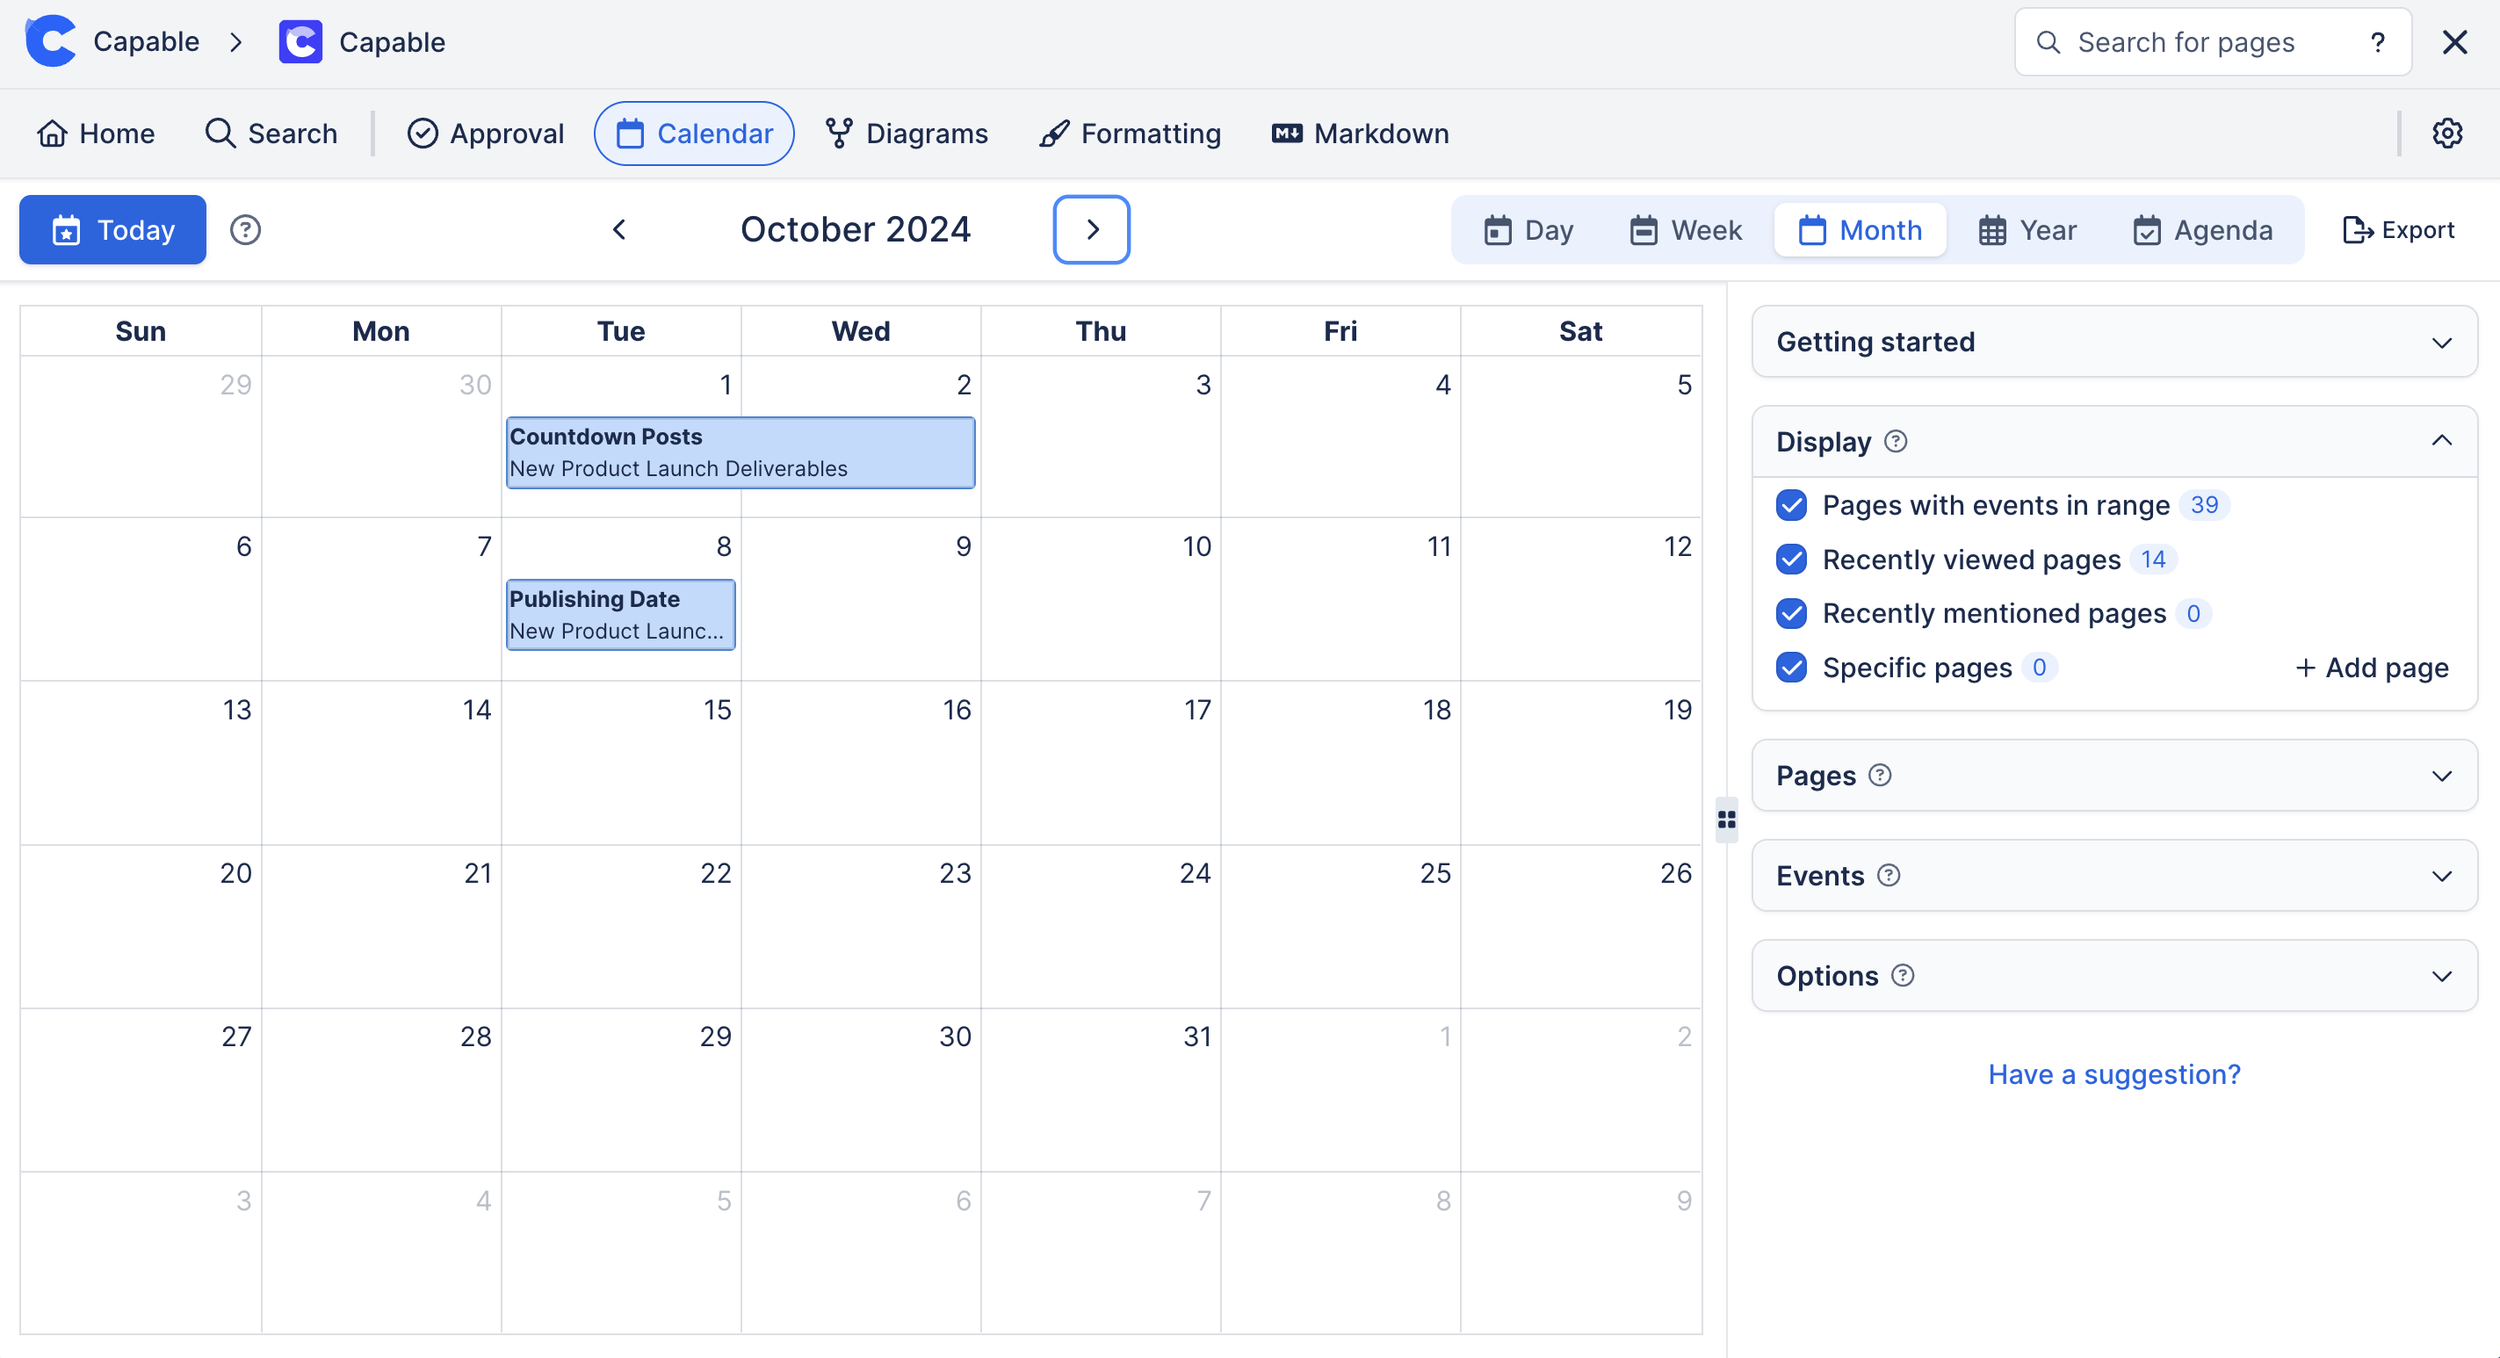Select October 20 on the calendar
Viewport: 2500px width, 1358px height.
coord(141,926)
